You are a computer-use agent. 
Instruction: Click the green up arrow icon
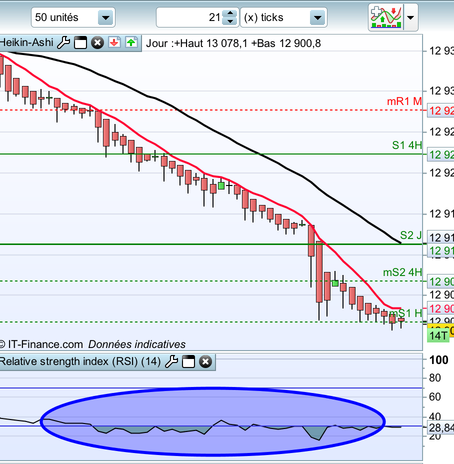(x=131, y=43)
